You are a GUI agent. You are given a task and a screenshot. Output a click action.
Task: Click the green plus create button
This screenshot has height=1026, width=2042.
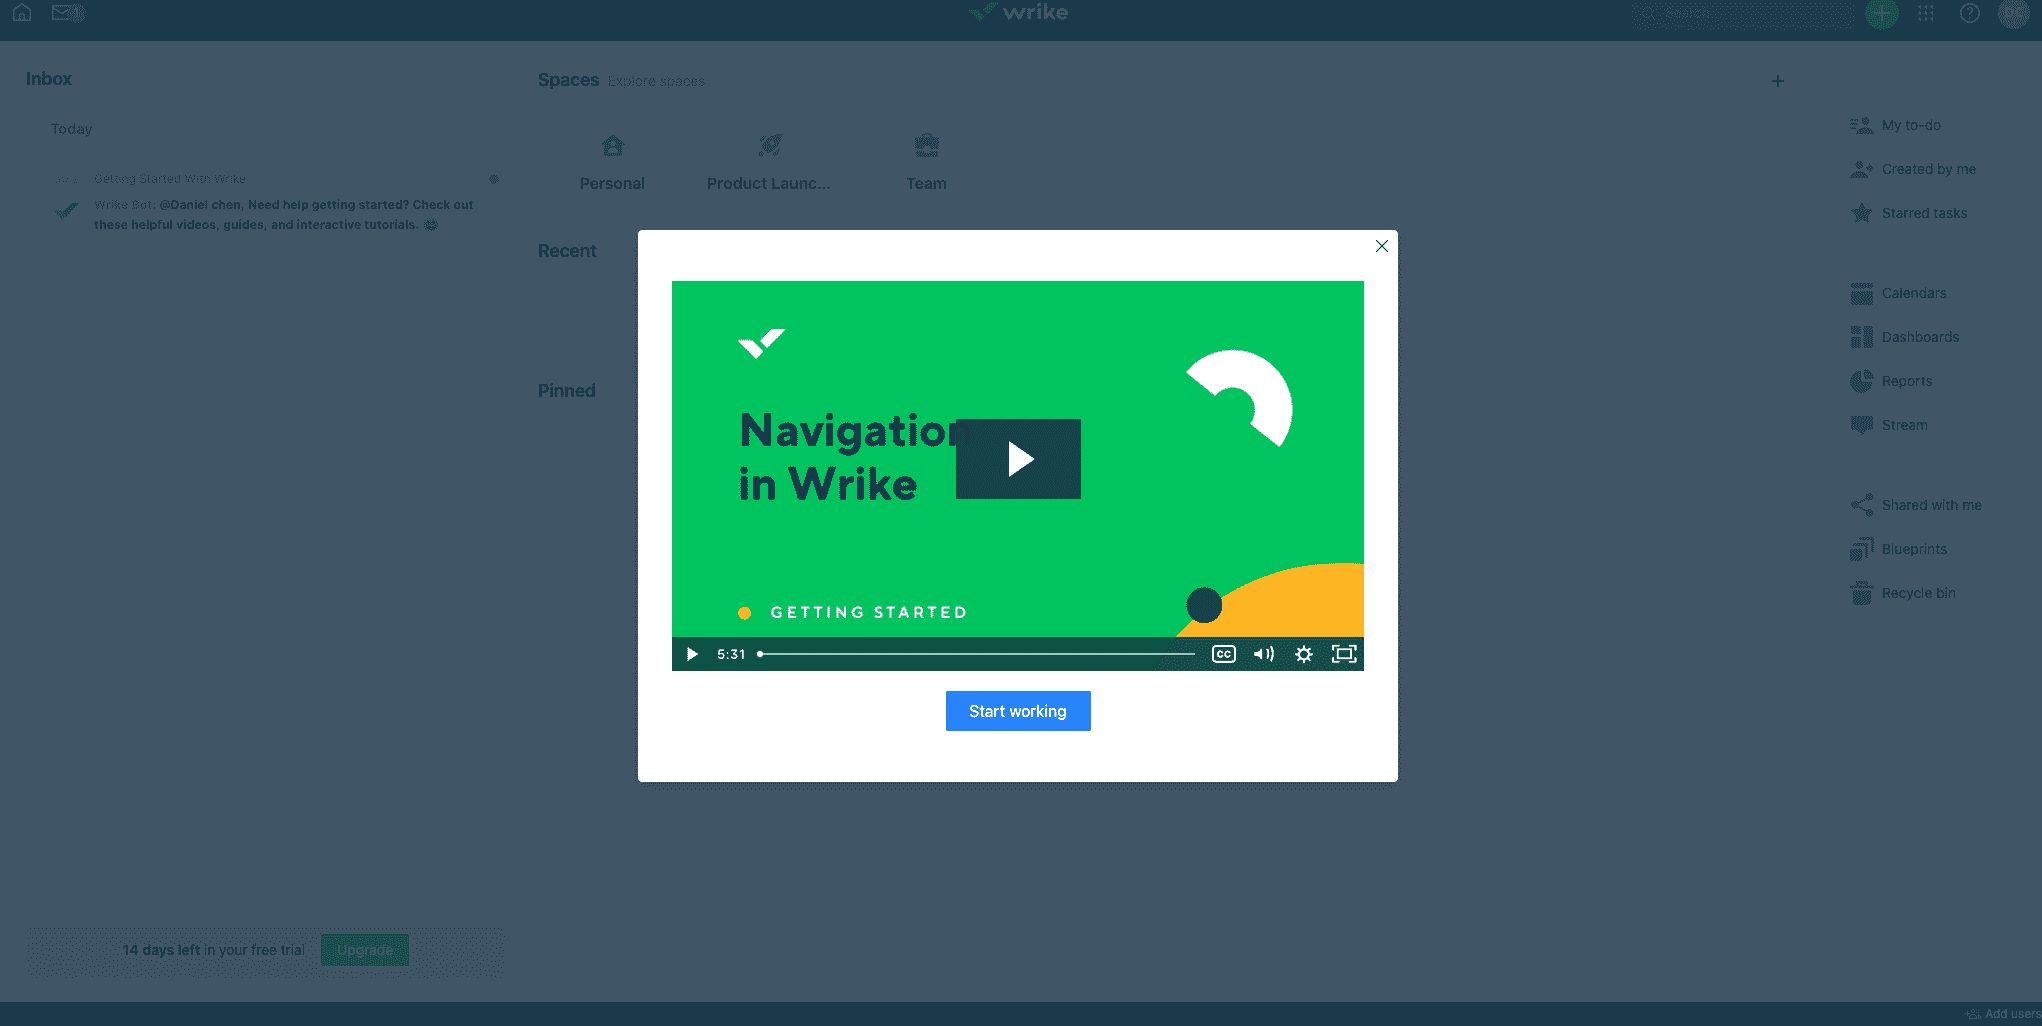pos(1881,13)
